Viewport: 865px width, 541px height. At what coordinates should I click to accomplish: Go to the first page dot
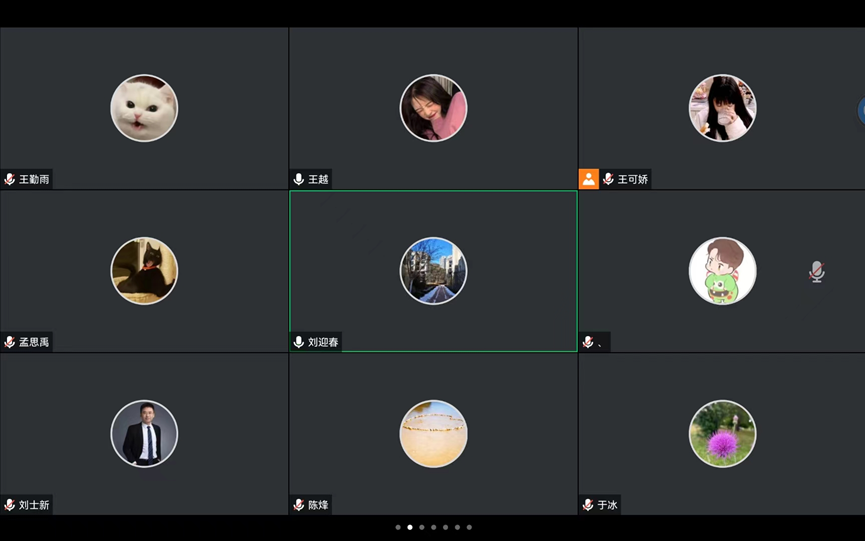pos(398,527)
